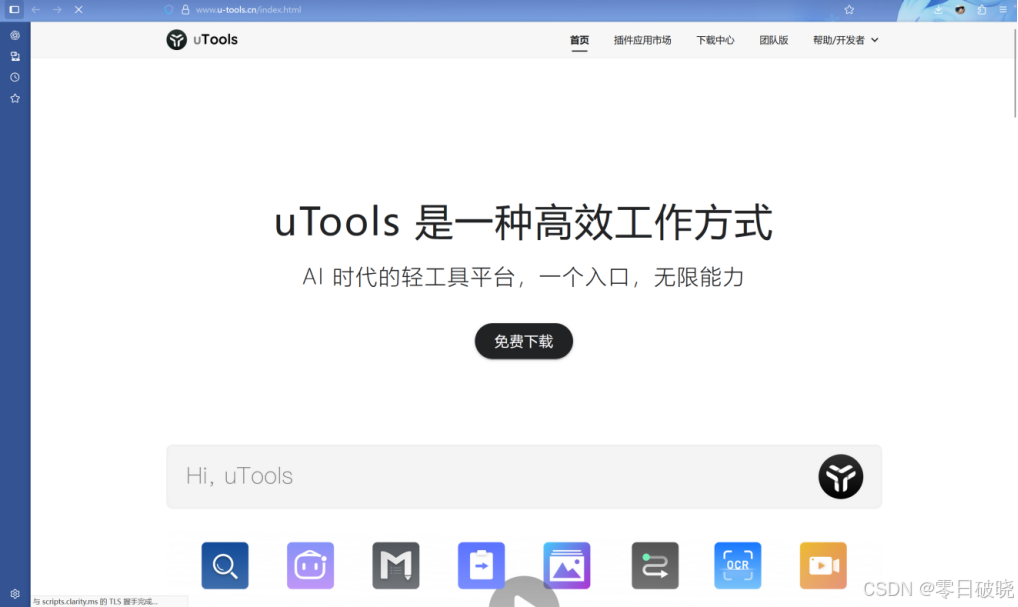Image resolution: width=1018 pixels, height=607 pixels.
Task: Open bookmarks star in the sidebar
Action: point(15,99)
